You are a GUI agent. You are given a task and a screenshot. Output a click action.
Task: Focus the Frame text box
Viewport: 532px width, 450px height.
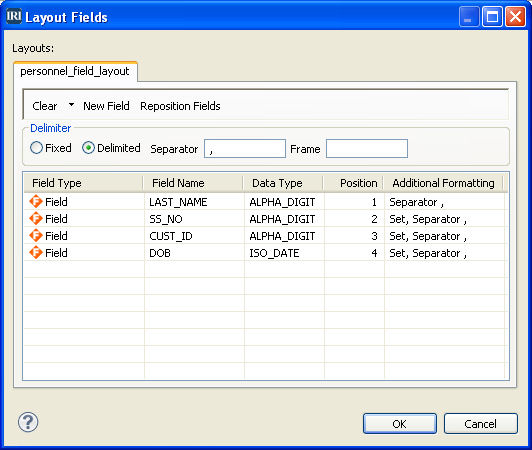pyautogui.click(x=367, y=149)
